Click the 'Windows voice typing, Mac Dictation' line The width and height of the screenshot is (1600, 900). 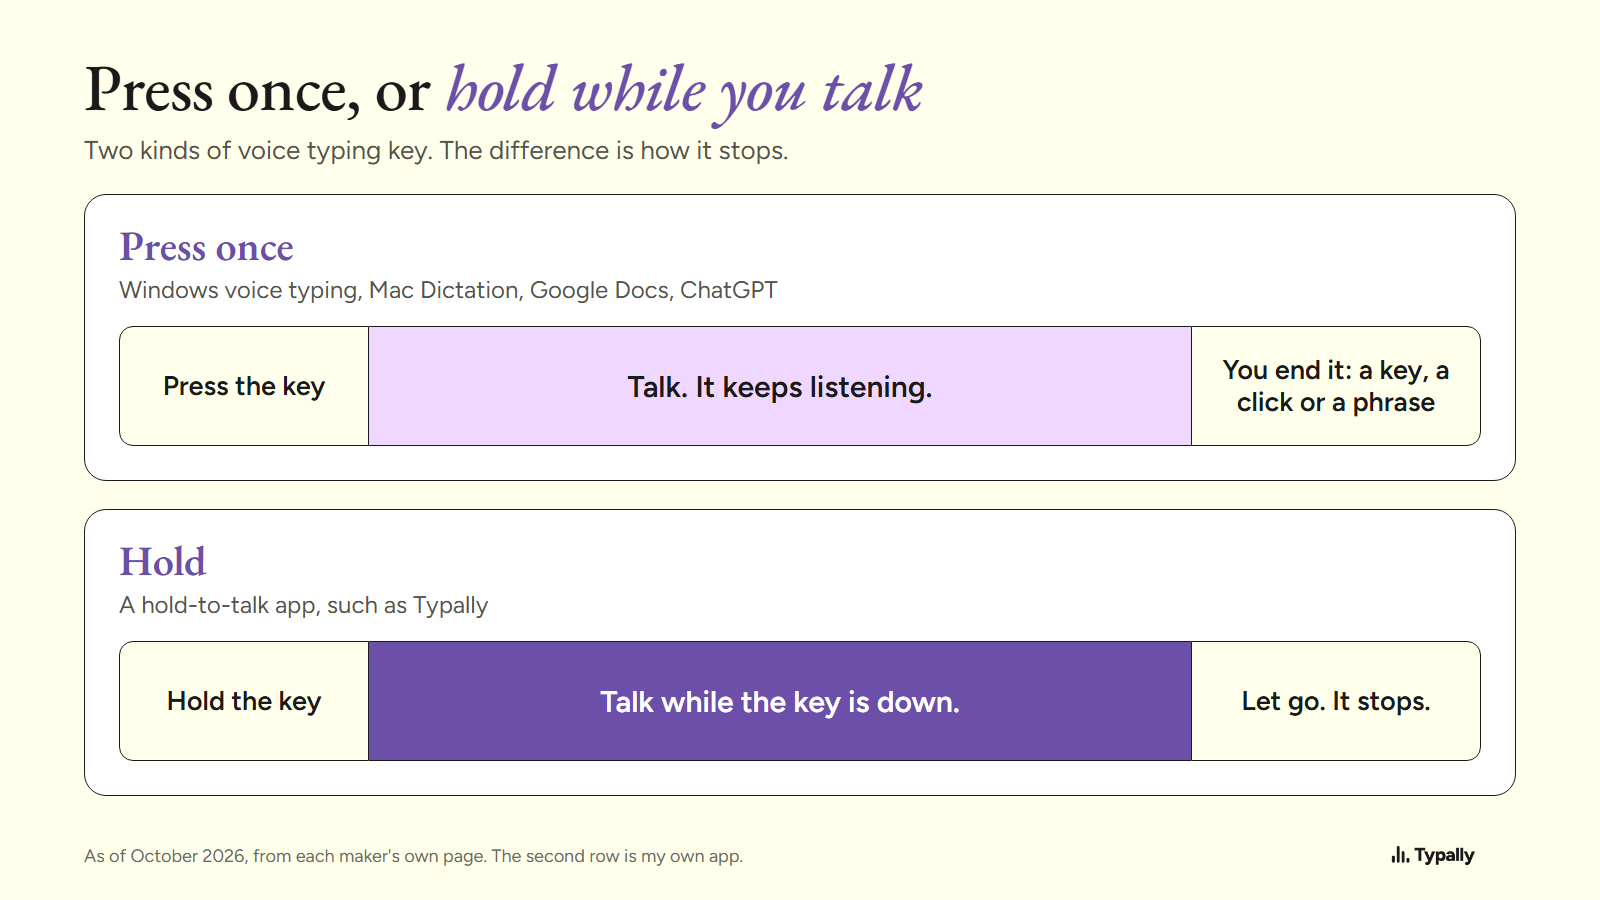(448, 291)
